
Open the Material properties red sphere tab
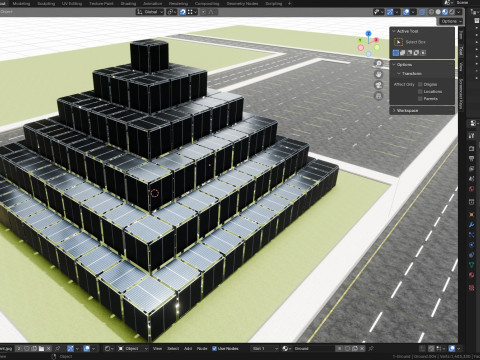pyautogui.click(x=472, y=275)
